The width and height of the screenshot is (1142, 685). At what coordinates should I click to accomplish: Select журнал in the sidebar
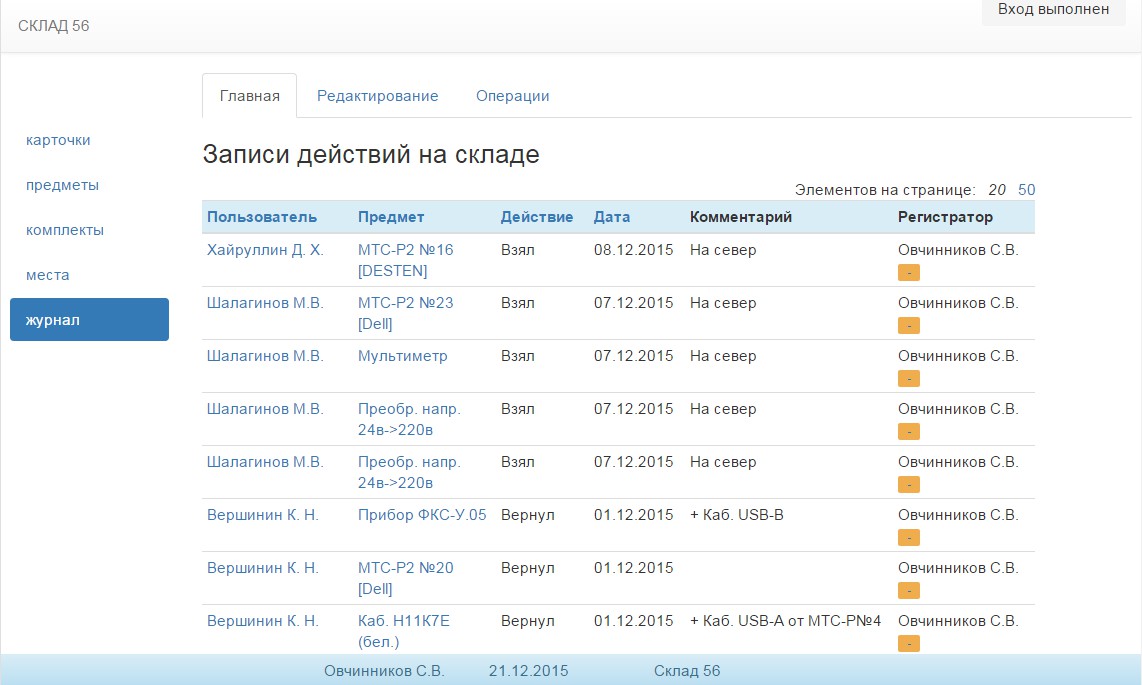(90, 320)
